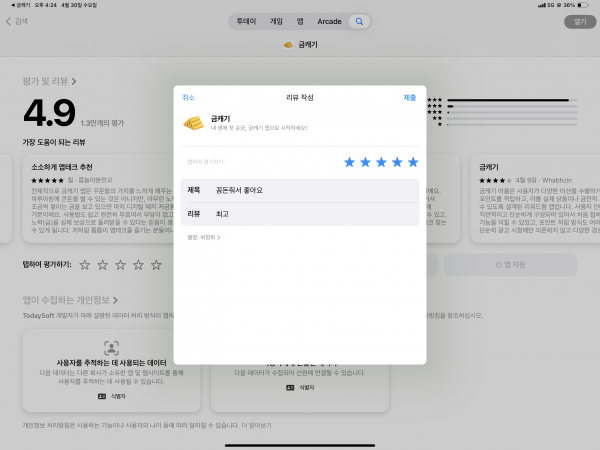The width and height of the screenshot is (600, 450).
Task: Tap 사용자를 추적하는 데 사용되는 데이터 heading
Action: coord(111,363)
